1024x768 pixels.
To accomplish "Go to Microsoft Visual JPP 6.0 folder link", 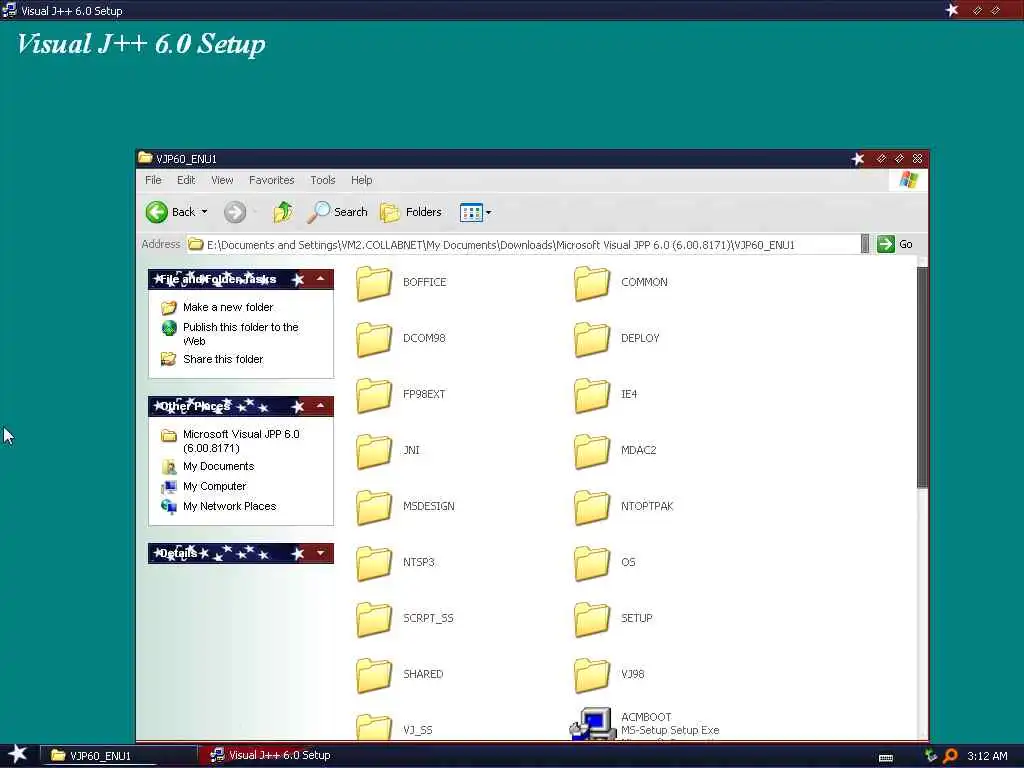I will (x=241, y=441).
